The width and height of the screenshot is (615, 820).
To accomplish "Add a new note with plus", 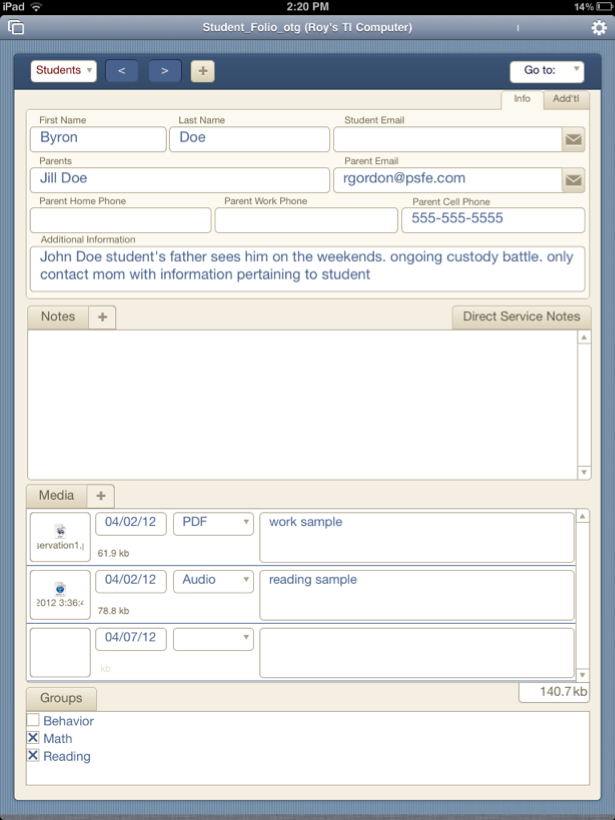I will [x=102, y=317].
